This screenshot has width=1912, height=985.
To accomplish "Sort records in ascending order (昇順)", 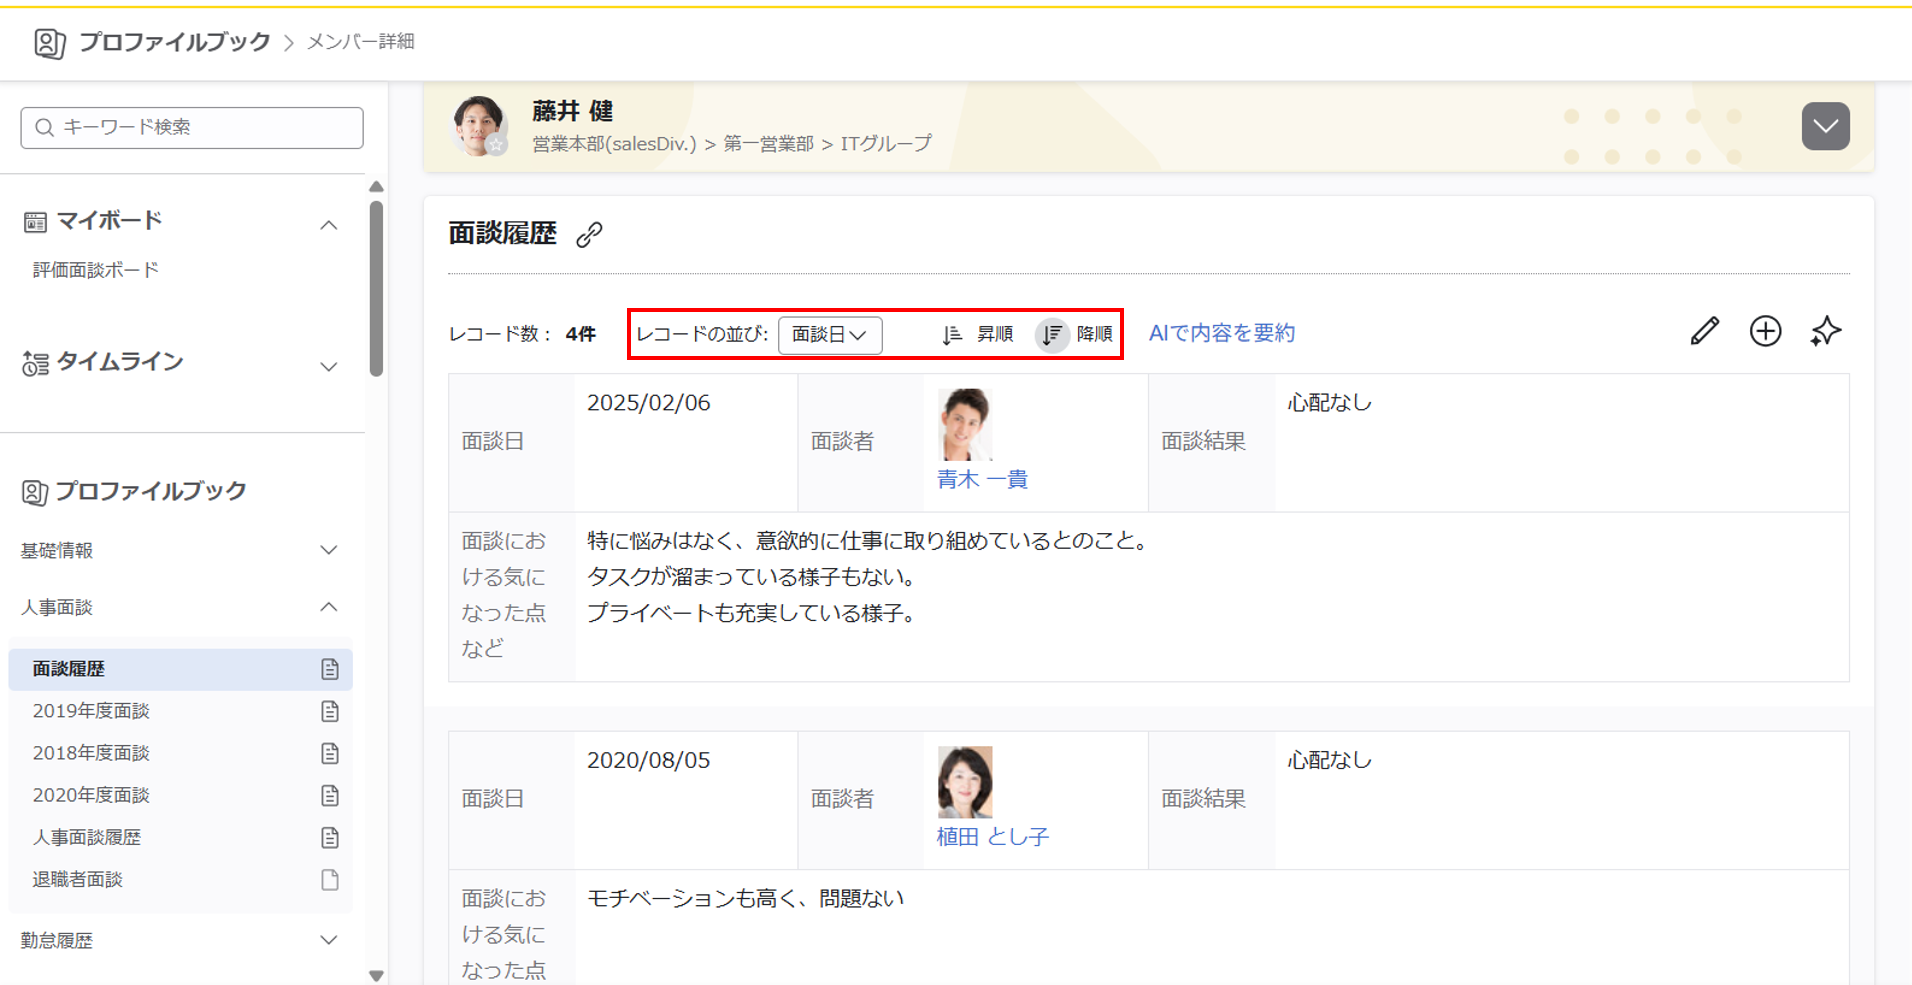I will (977, 334).
